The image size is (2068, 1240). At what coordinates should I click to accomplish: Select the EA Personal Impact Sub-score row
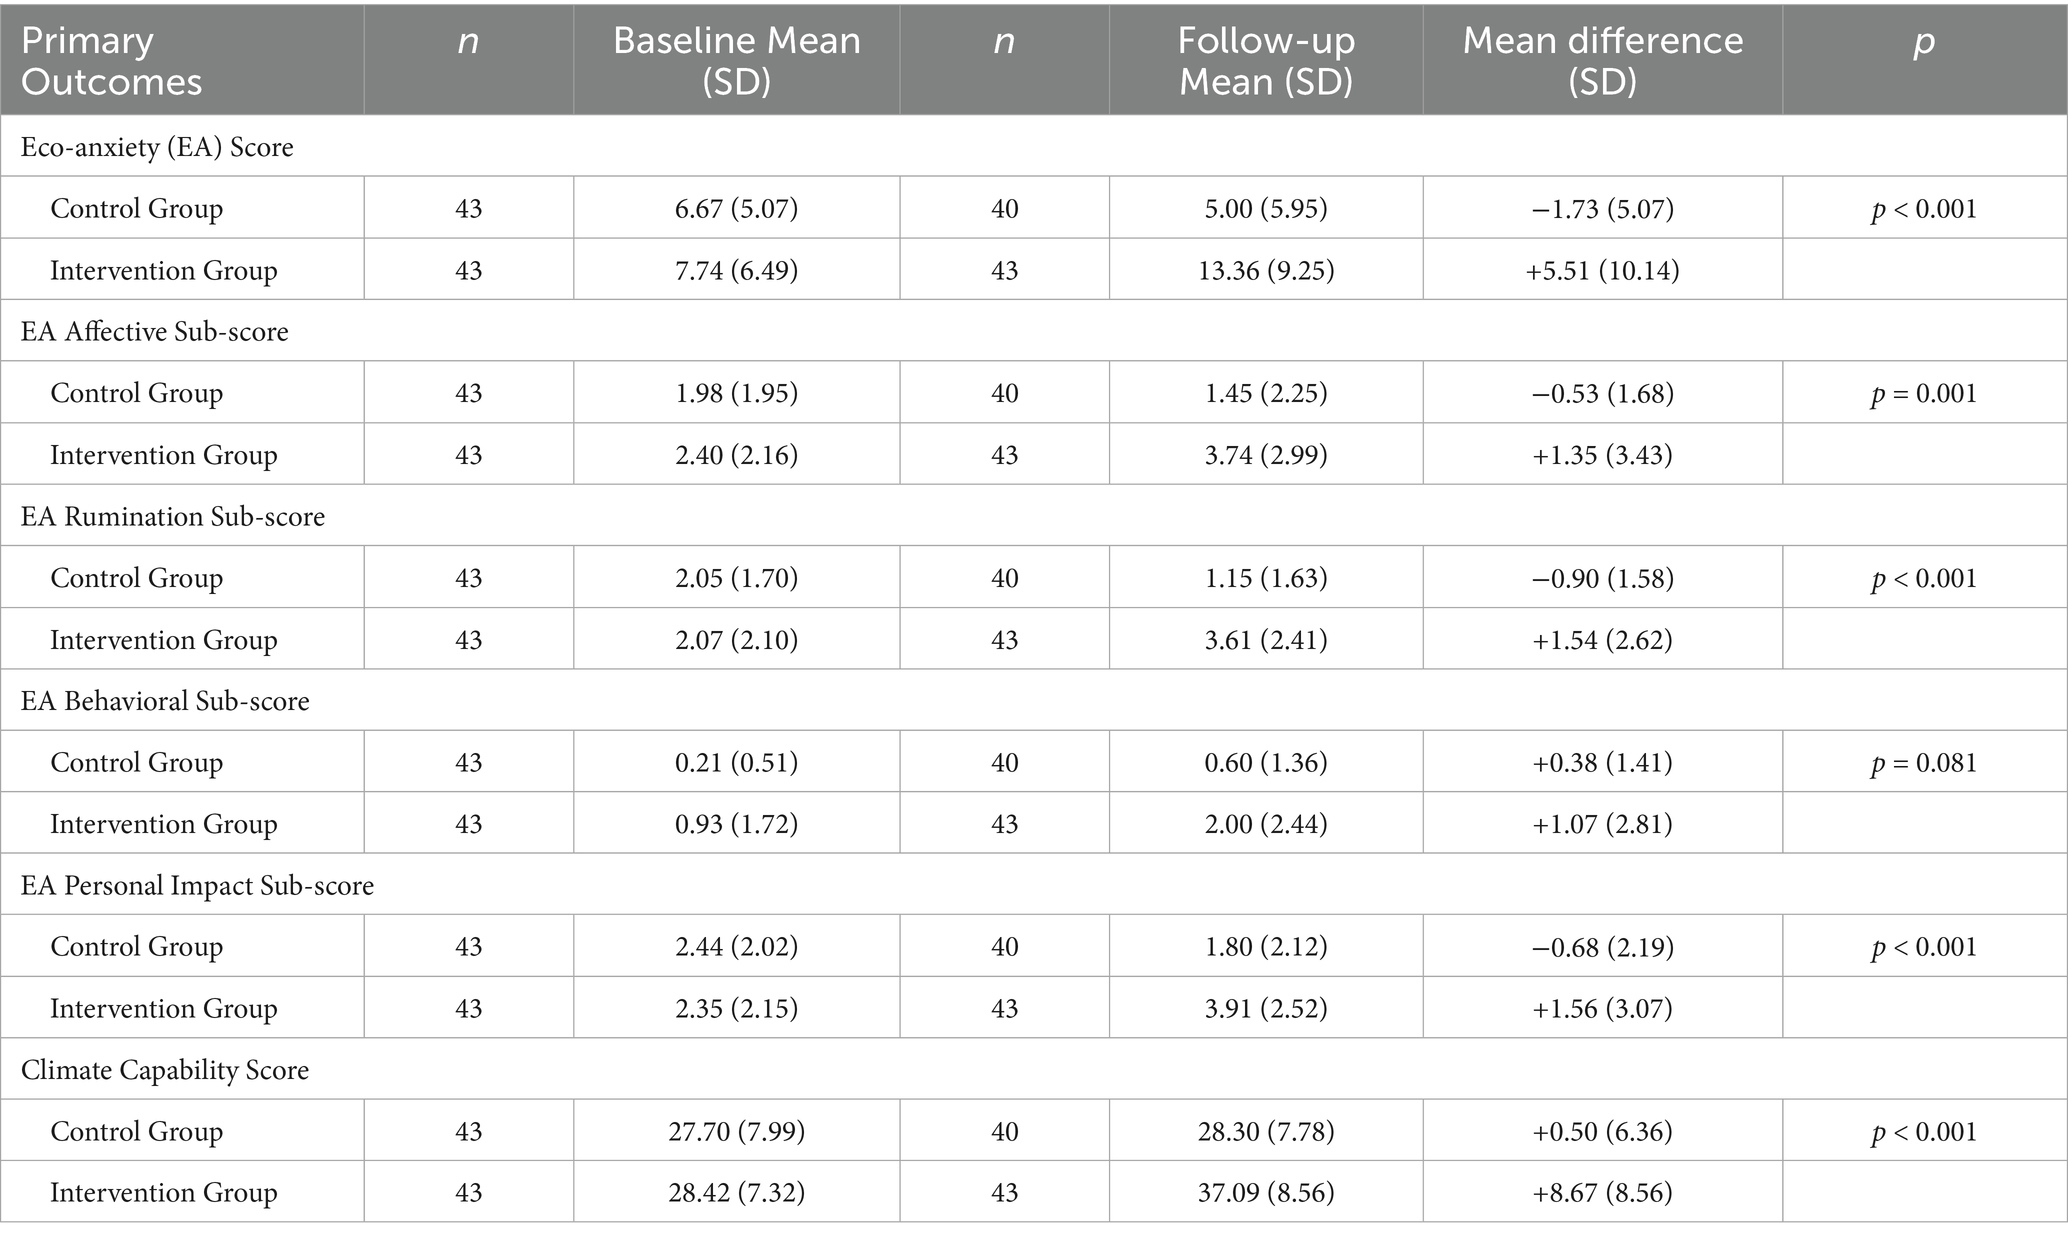pyautogui.click(x=197, y=885)
